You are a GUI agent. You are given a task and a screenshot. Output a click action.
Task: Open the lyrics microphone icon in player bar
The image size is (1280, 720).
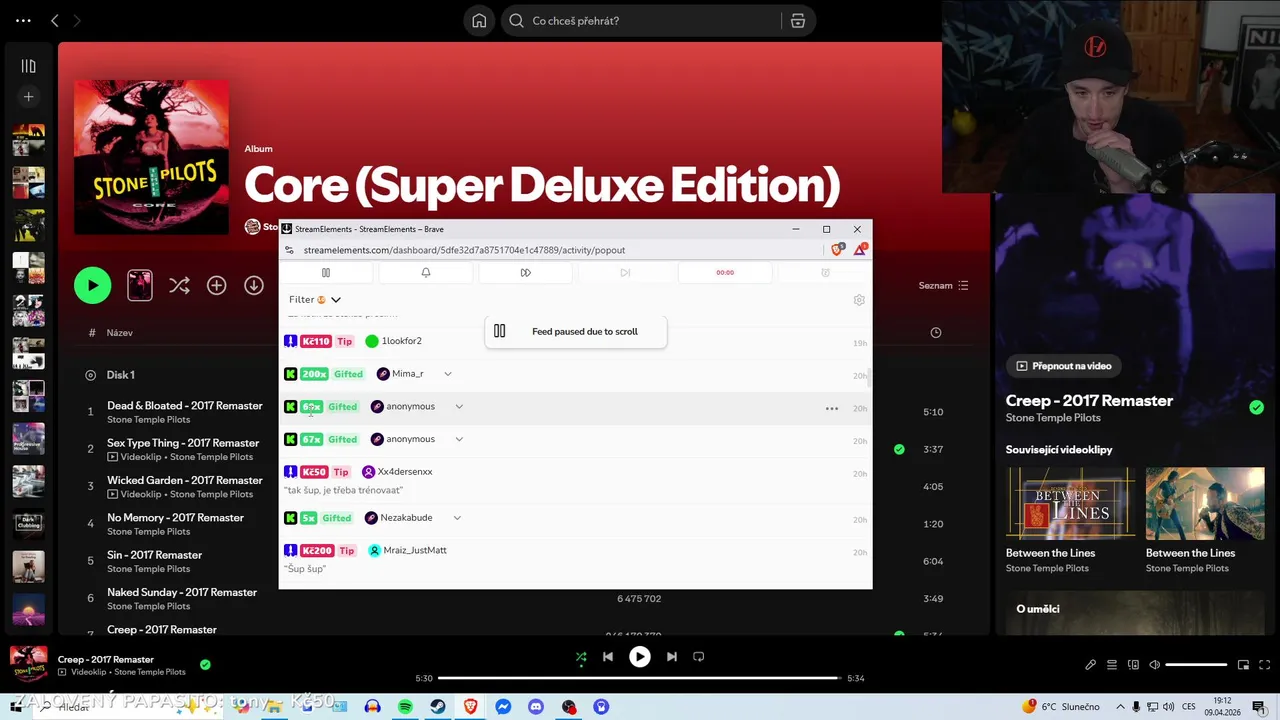pyautogui.click(x=1091, y=665)
